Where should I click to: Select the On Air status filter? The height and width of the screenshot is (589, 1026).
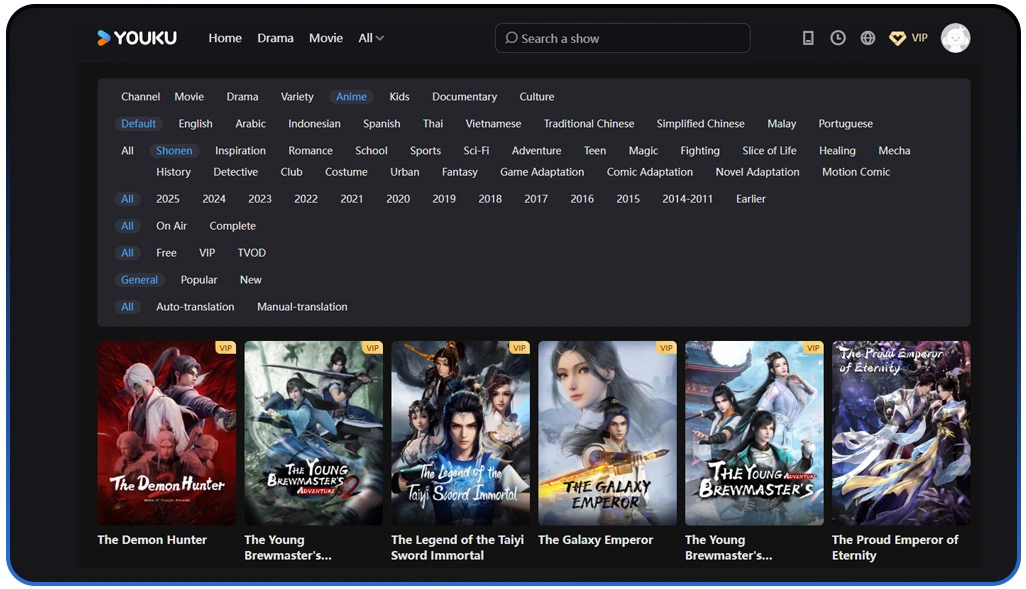pos(171,226)
